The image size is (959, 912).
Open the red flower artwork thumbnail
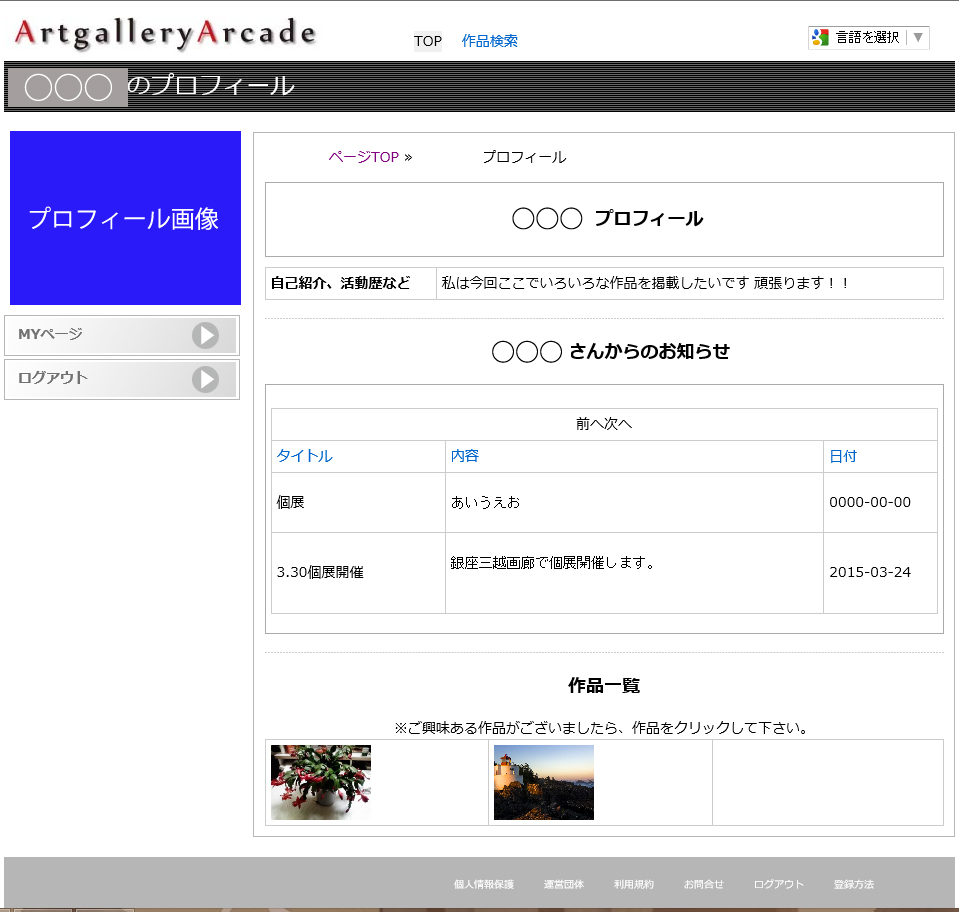click(x=321, y=782)
